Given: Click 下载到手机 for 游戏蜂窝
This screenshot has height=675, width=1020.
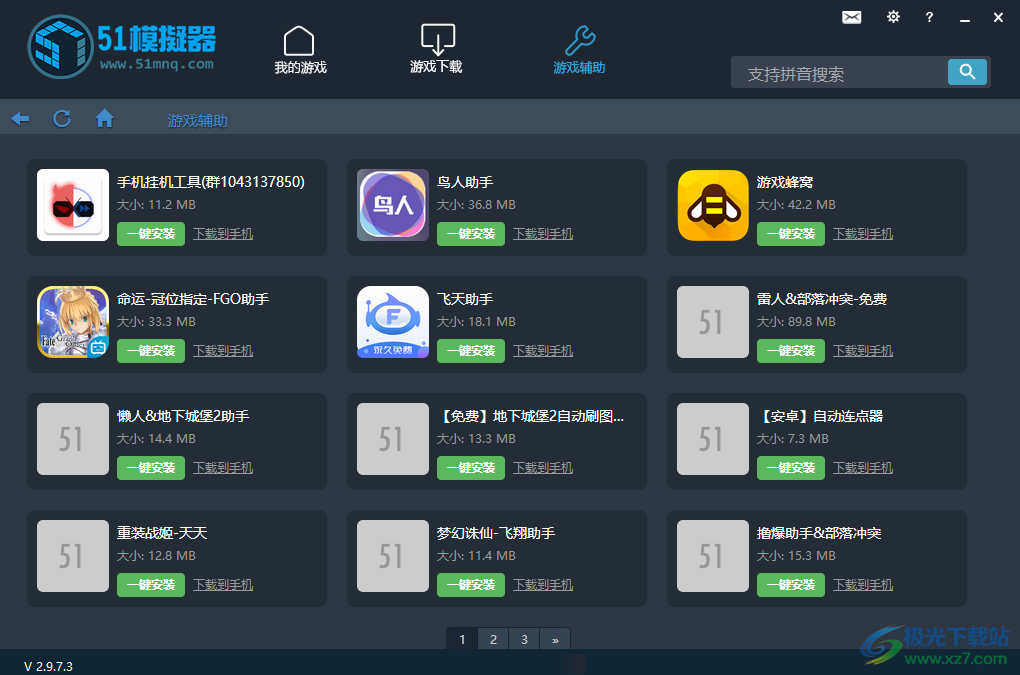Looking at the screenshot, I should (x=863, y=234).
